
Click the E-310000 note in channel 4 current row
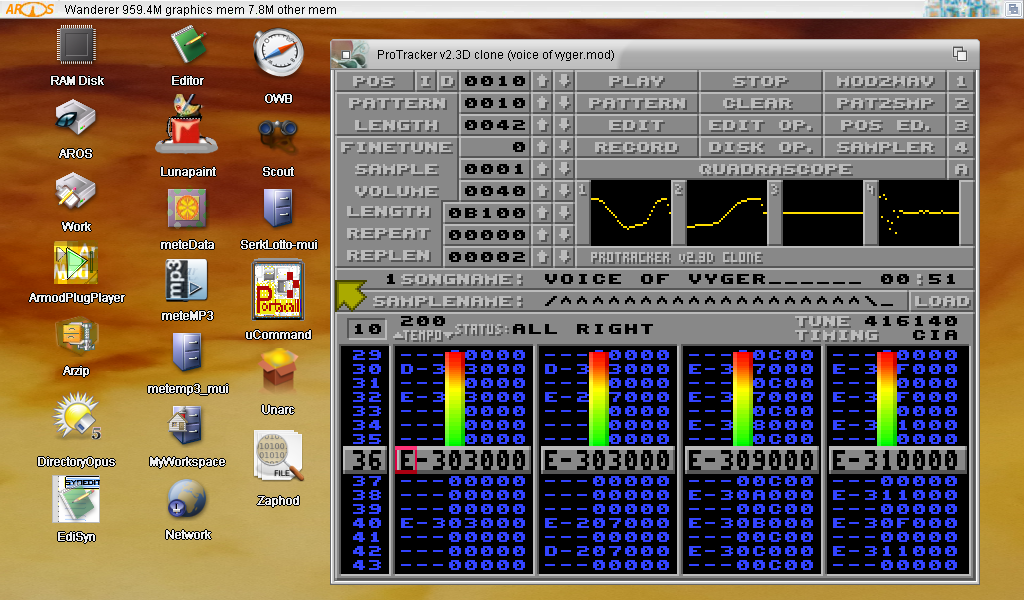click(897, 460)
